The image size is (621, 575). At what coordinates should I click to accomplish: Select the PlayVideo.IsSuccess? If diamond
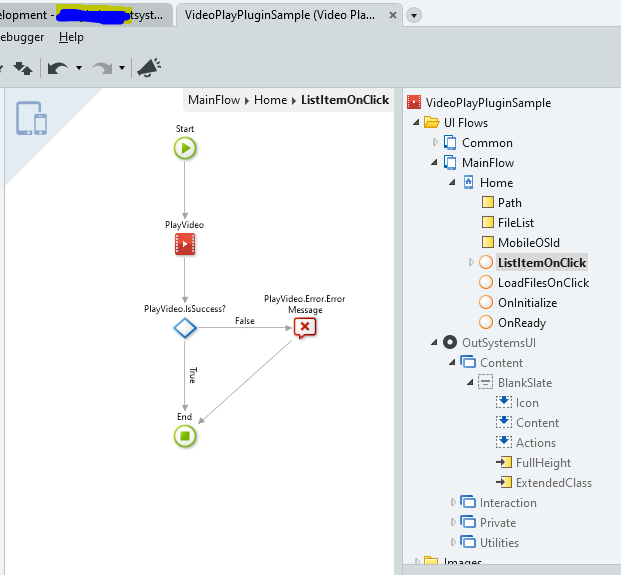pyautogui.click(x=185, y=328)
